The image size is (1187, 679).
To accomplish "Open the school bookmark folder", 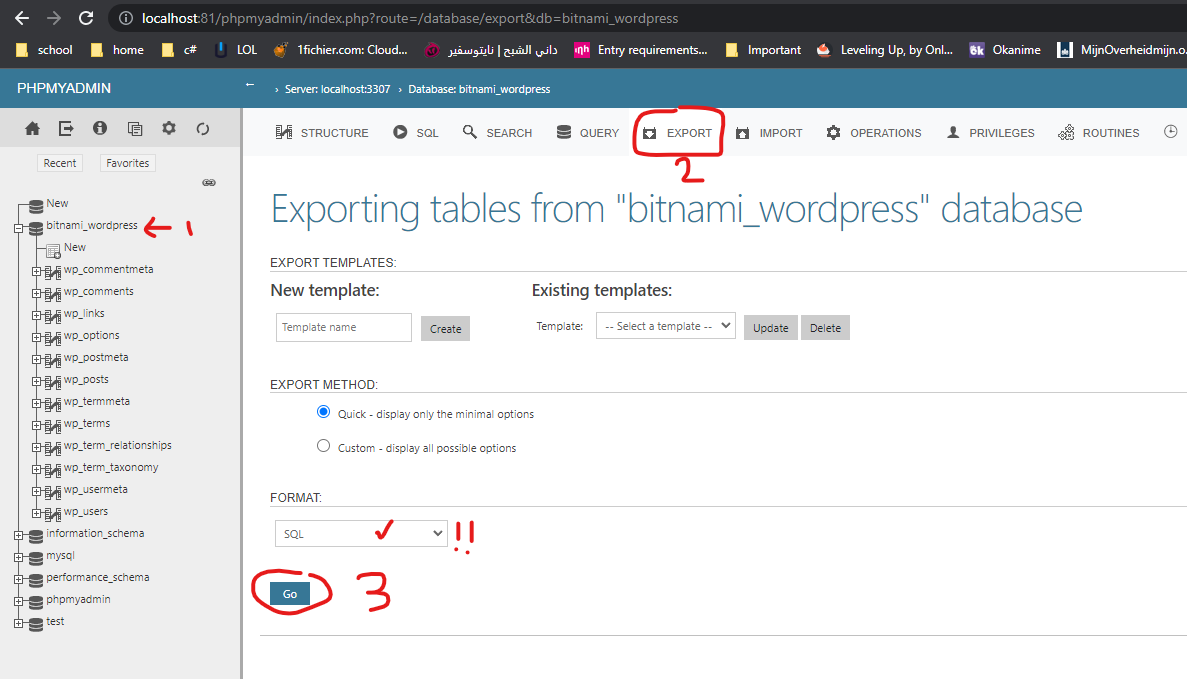I will point(45,50).
